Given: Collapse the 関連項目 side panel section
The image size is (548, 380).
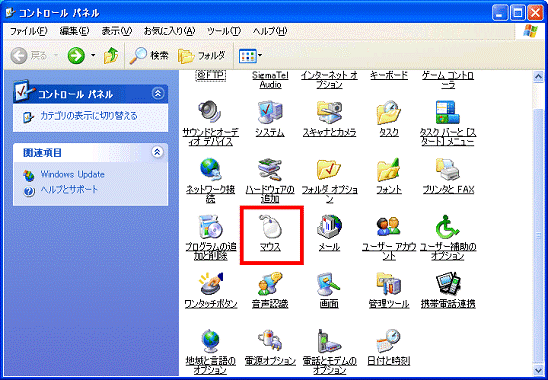Looking at the screenshot, I should (x=157, y=152).
